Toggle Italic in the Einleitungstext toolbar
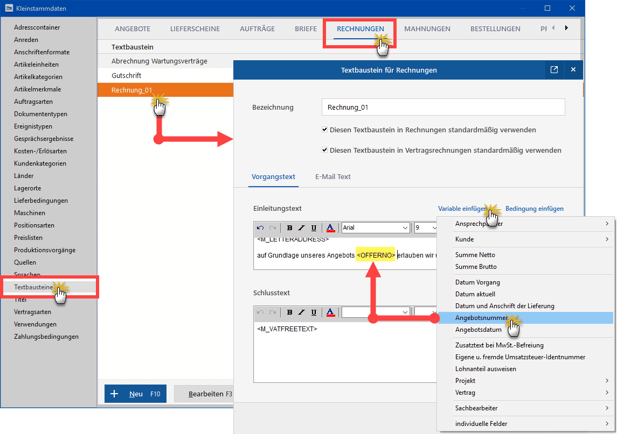The width and height of the screenshot is (624, 434). (301, 228)
